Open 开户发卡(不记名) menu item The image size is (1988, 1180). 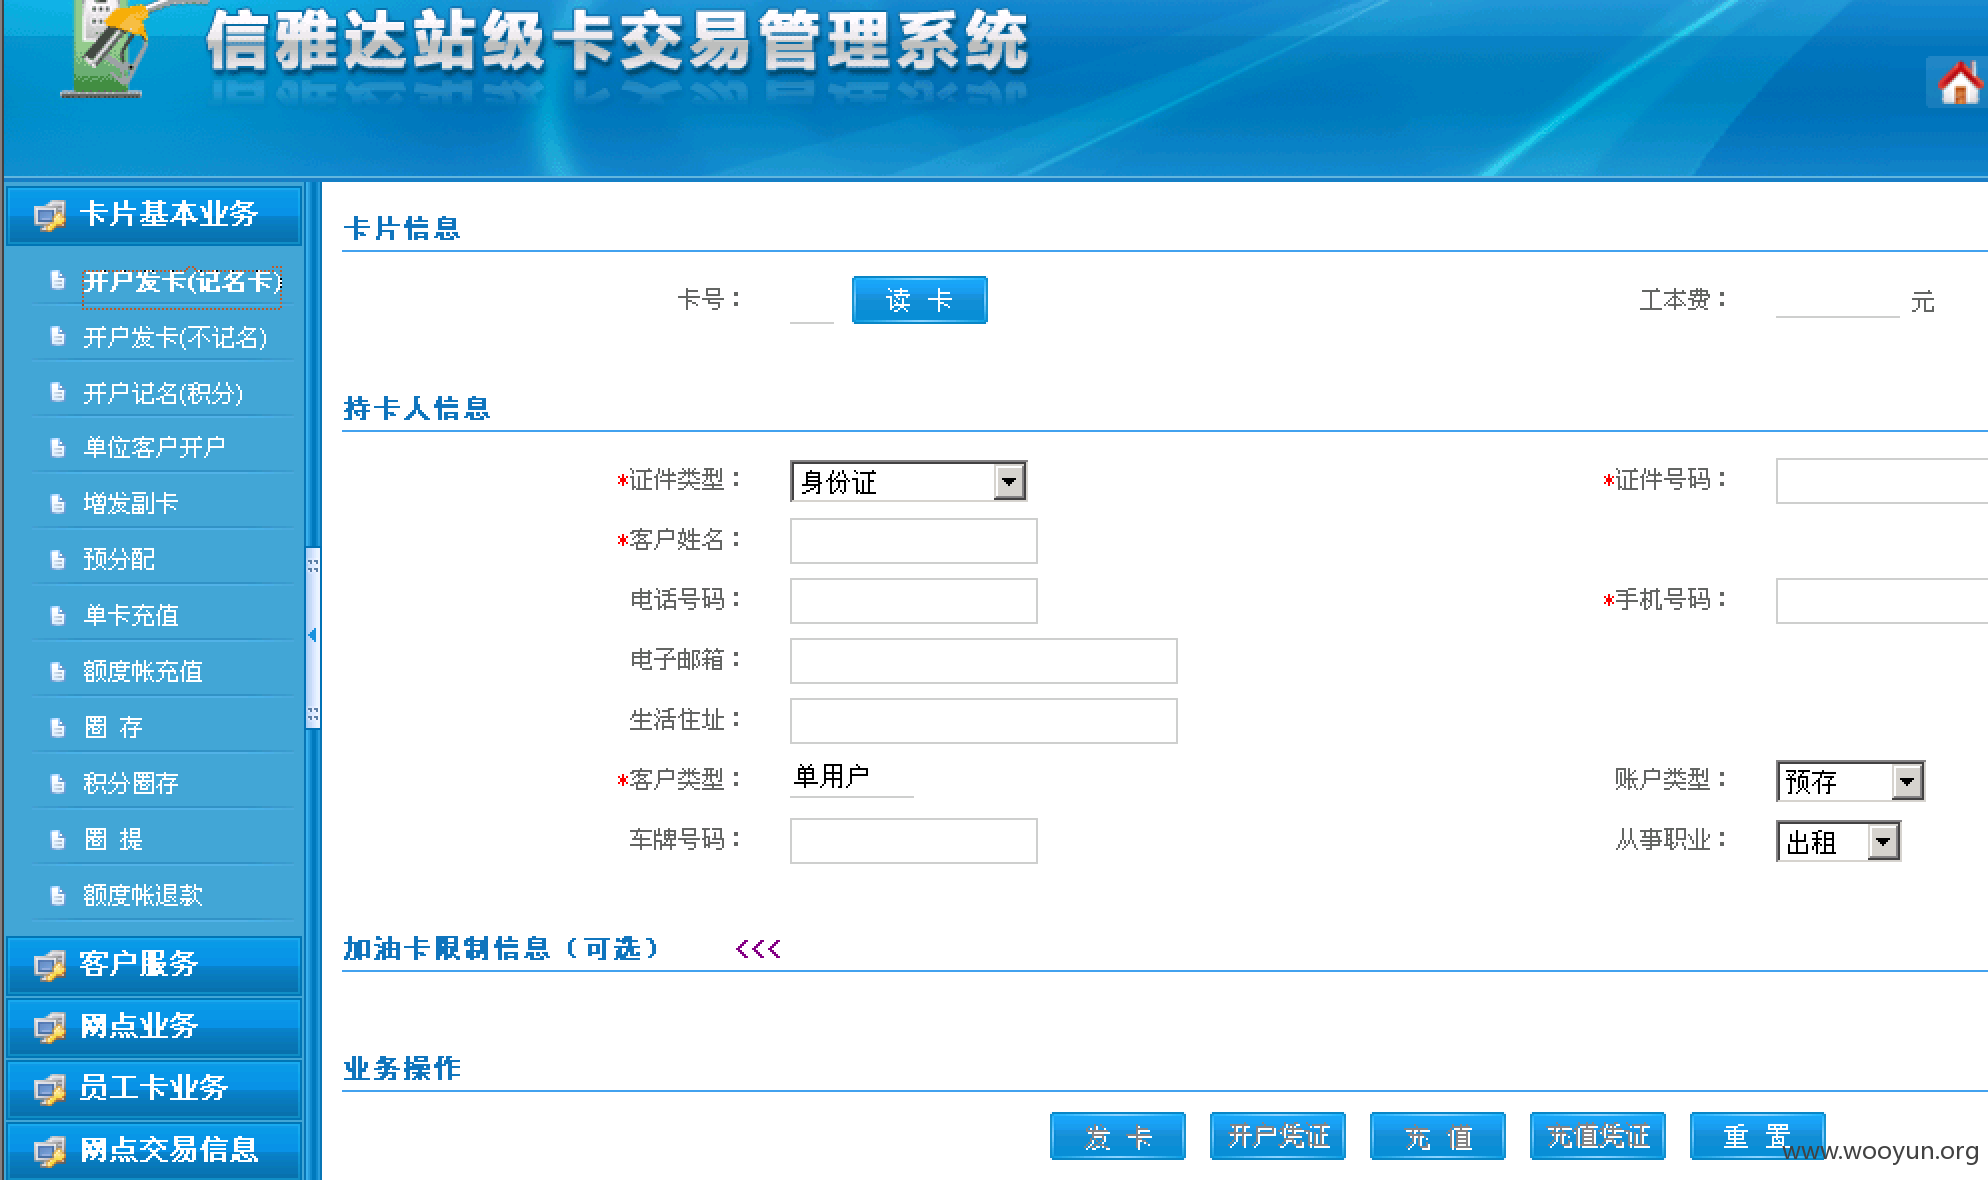pos(175,338)
